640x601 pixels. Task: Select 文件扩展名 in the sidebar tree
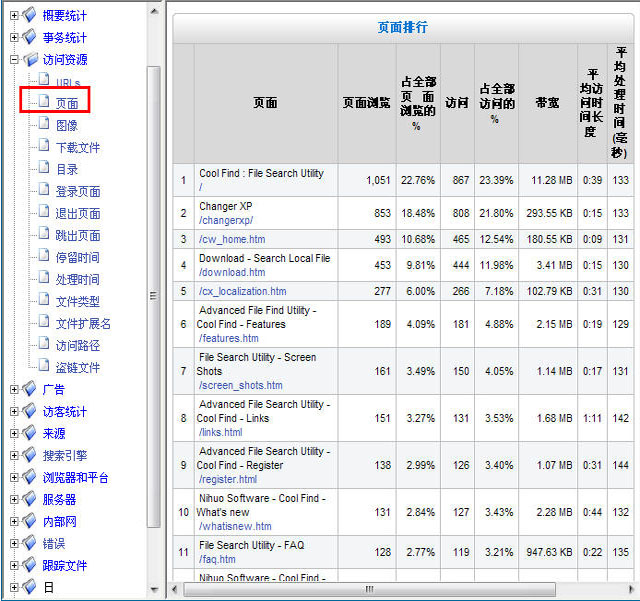83,324
